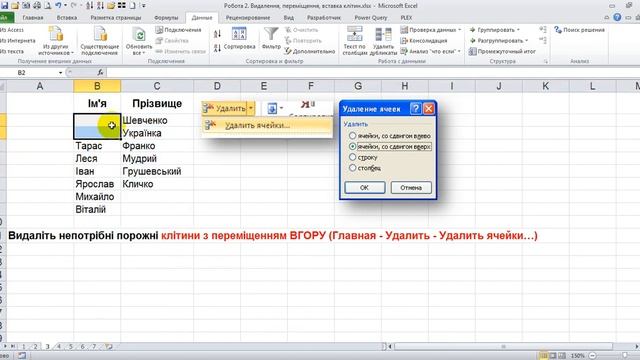640x360 pixels.
Task: Sort A to Z ascending in ribbon
Action: tap(218, 33)
